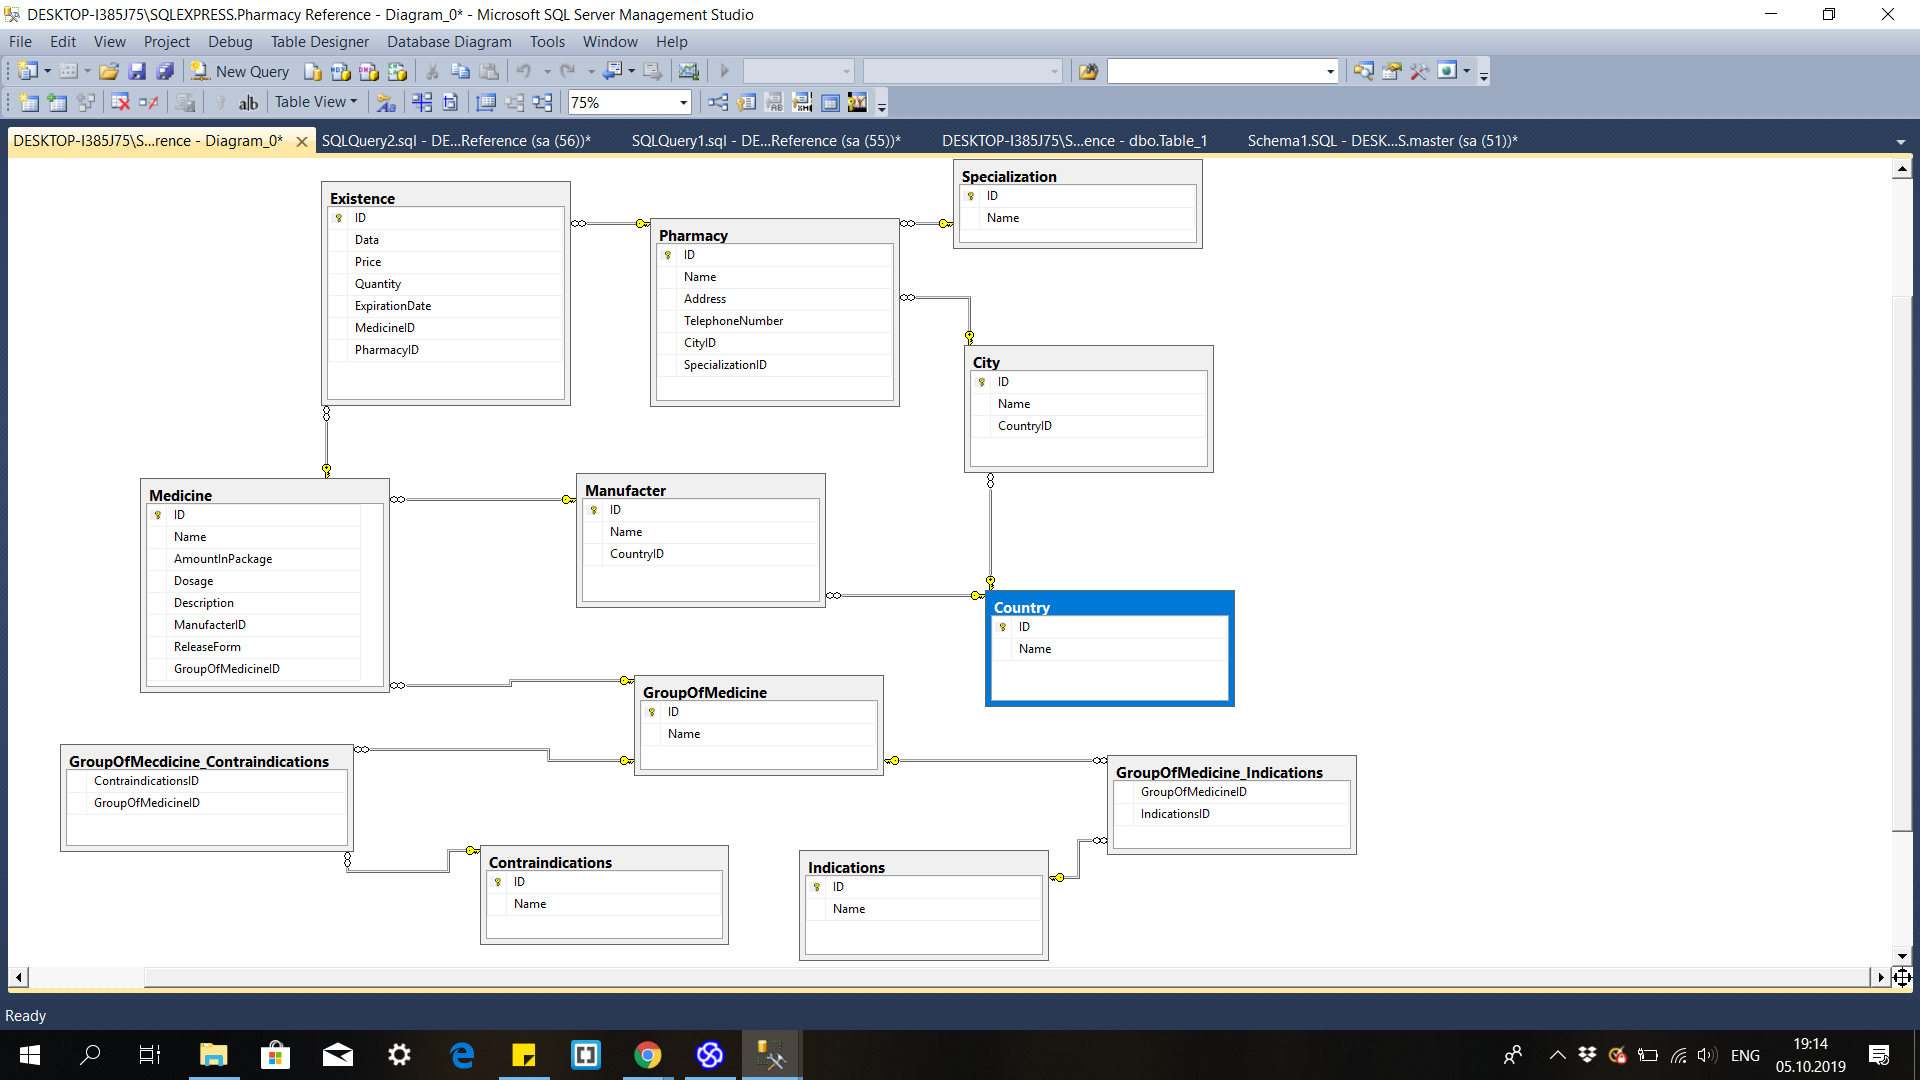Click the Delete Tables from Database icon

[x=120, y=102]
